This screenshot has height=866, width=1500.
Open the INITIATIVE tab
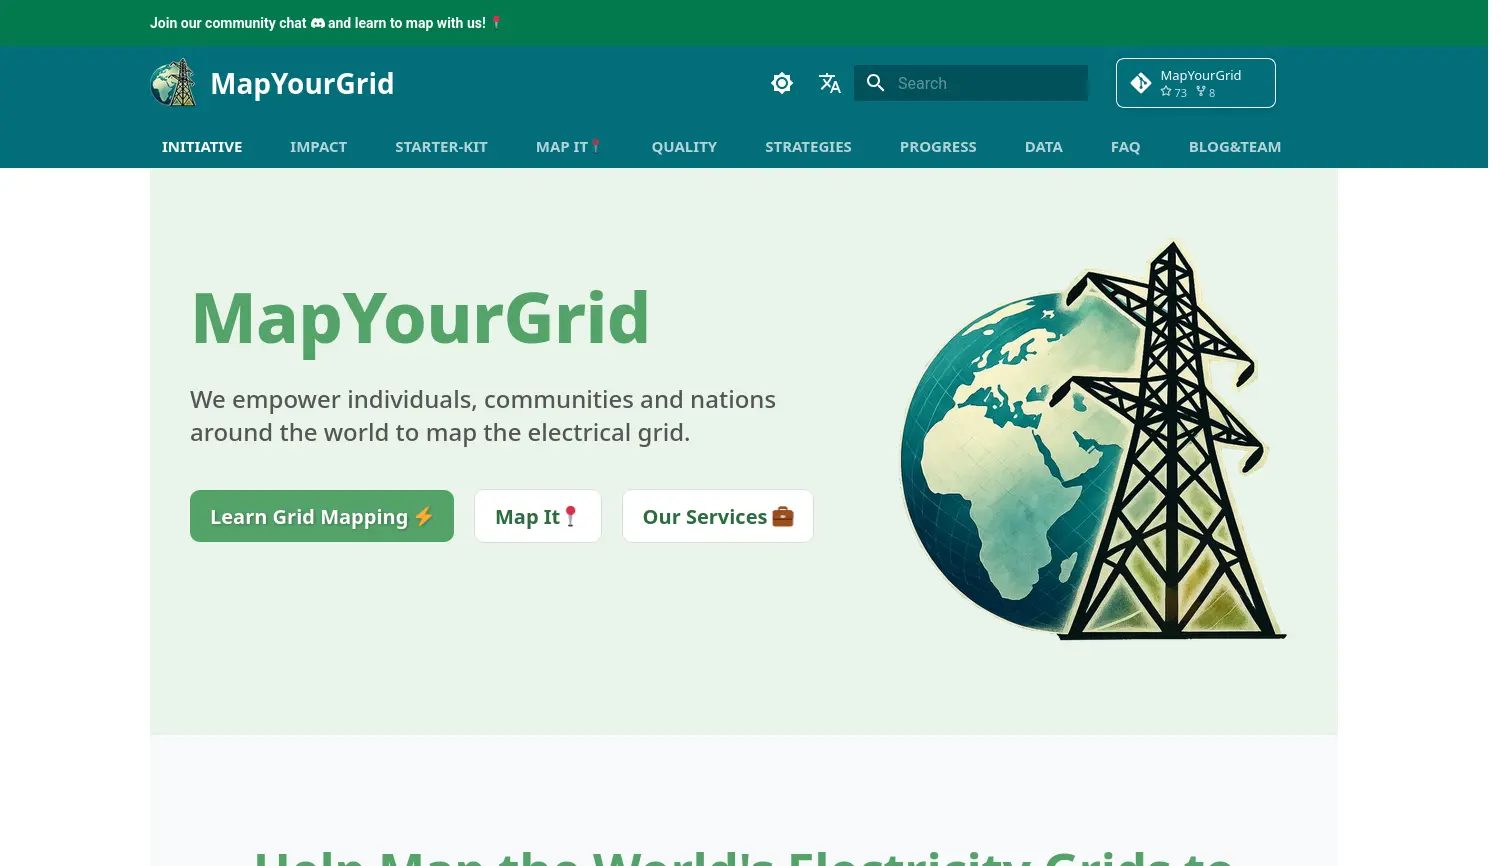(x=202, y=147)
